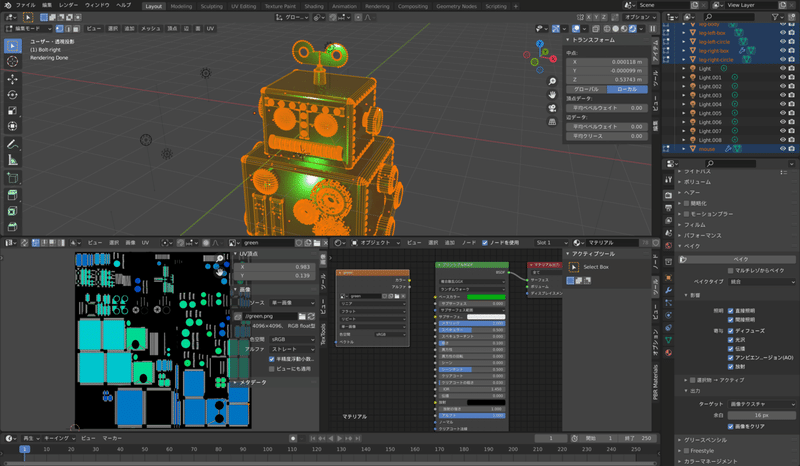Toggle the ノードを使用 checkbox
Image resolution: width=800 pixels, height=466 pixels.
point(485,242)
